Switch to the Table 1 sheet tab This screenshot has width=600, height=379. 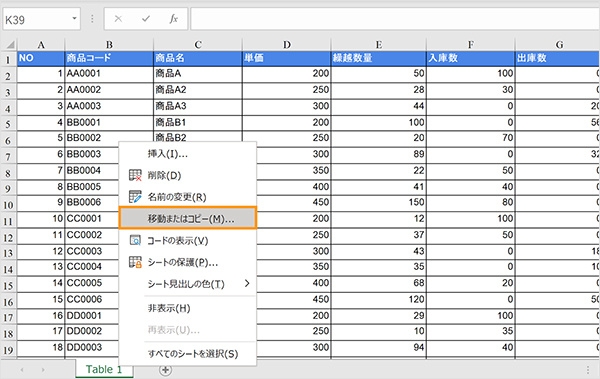point(104,369)
